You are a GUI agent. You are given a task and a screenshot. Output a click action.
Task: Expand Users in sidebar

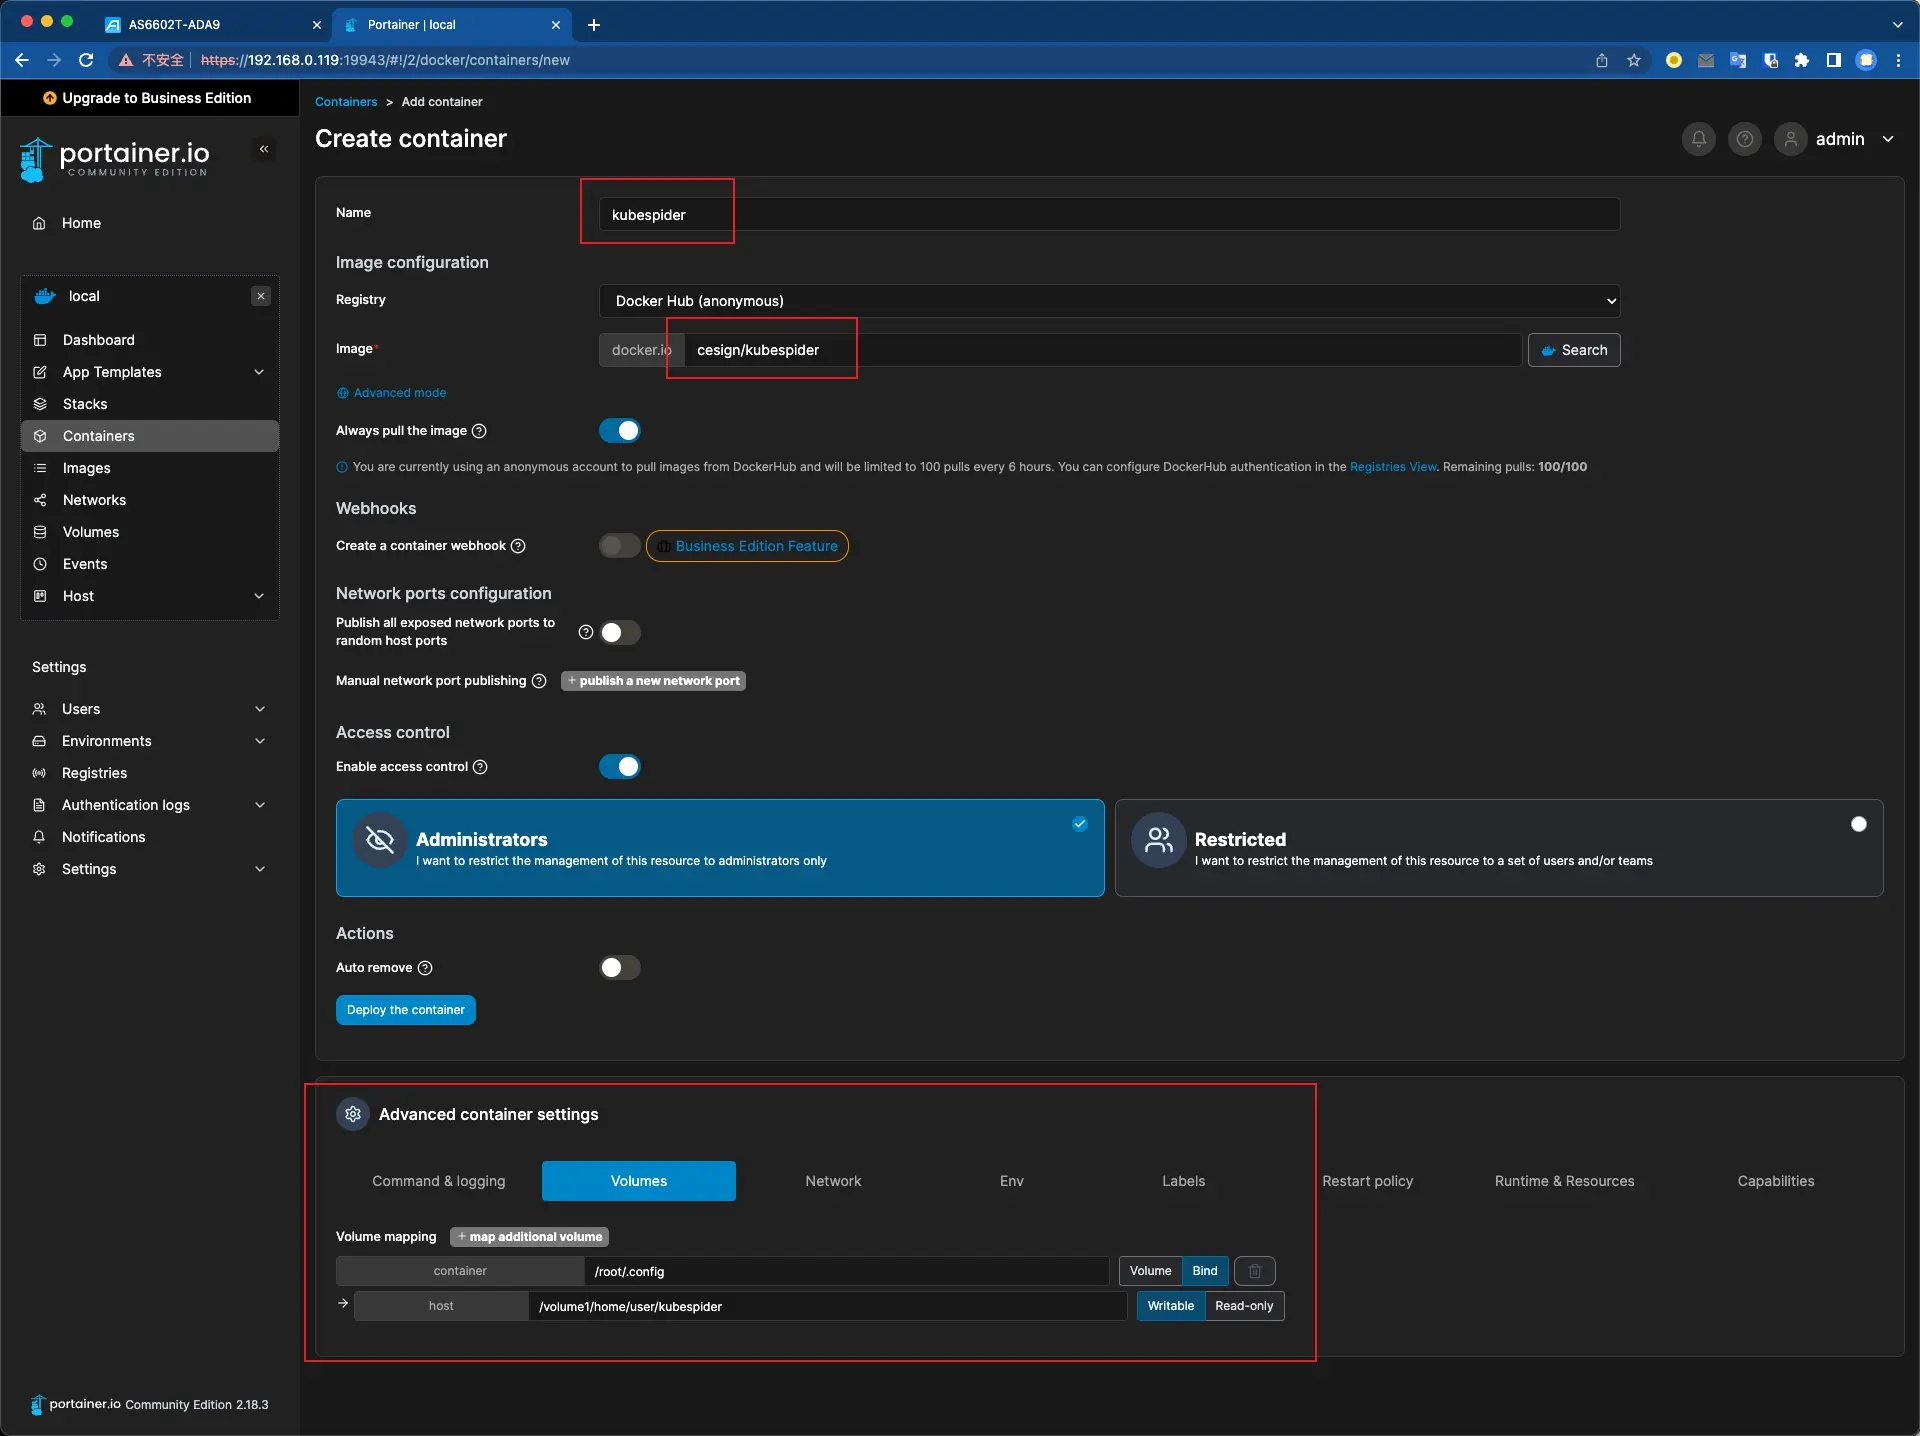coord(260,709)
